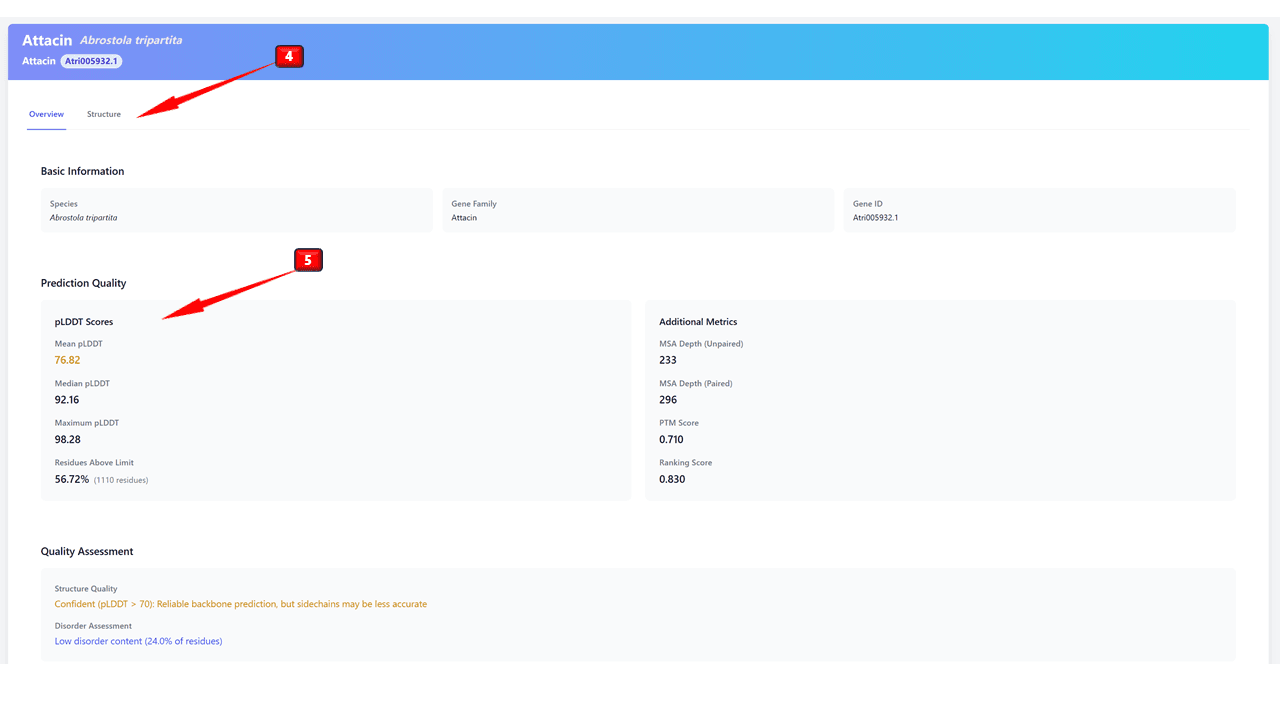1280x720 pixels.
Task: Click the Confident structure quality text
Action: [240, 604]
